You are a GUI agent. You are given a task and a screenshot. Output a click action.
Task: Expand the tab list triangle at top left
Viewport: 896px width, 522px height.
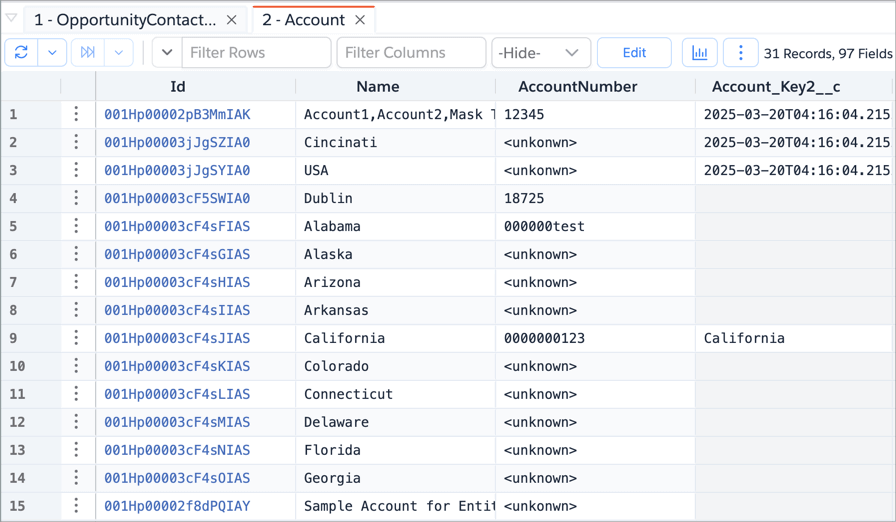point(11,18)
